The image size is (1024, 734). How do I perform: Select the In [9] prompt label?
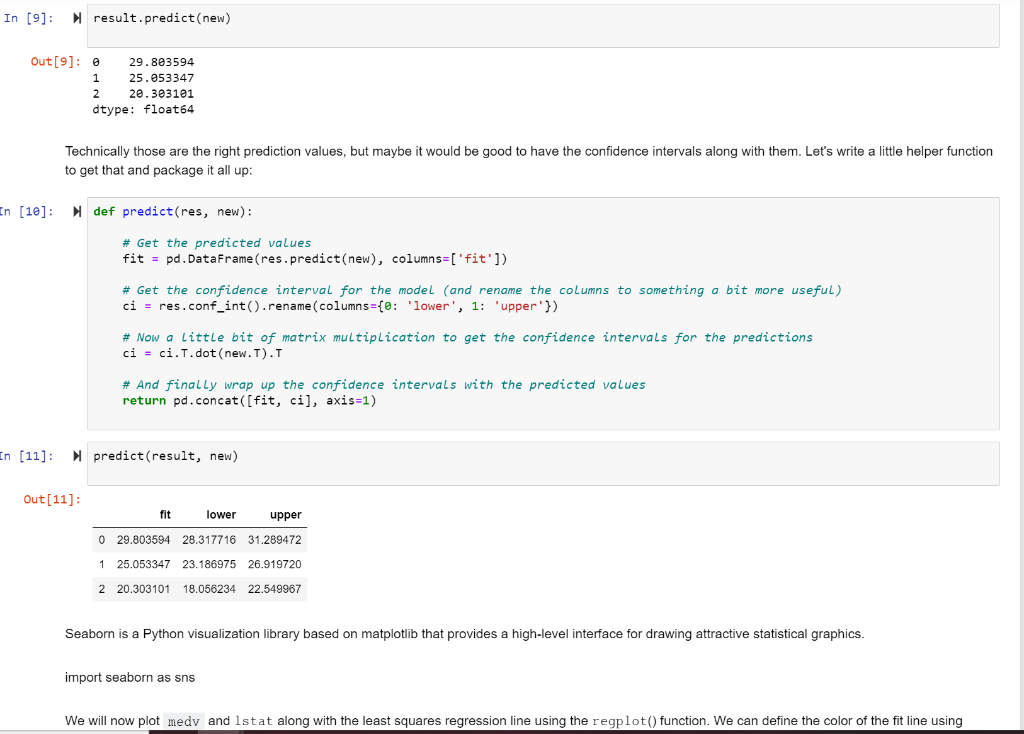(x=30, y=16)
